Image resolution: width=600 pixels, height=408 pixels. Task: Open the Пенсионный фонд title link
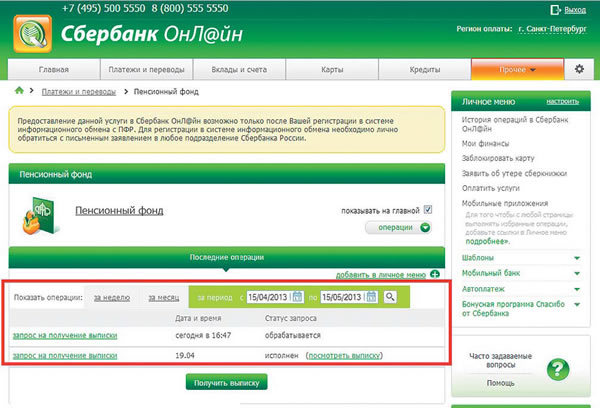[x=119, y=211]
